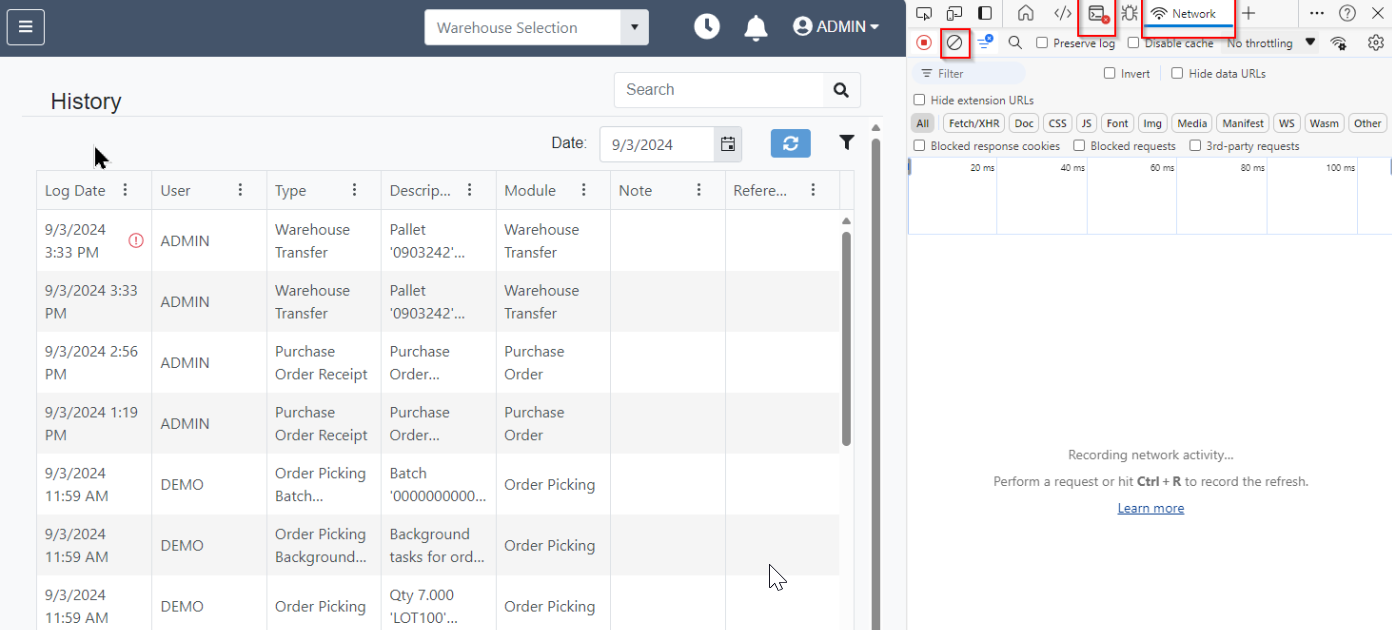Toggle the DevTools activity bar dock icon

pos(985,13)
